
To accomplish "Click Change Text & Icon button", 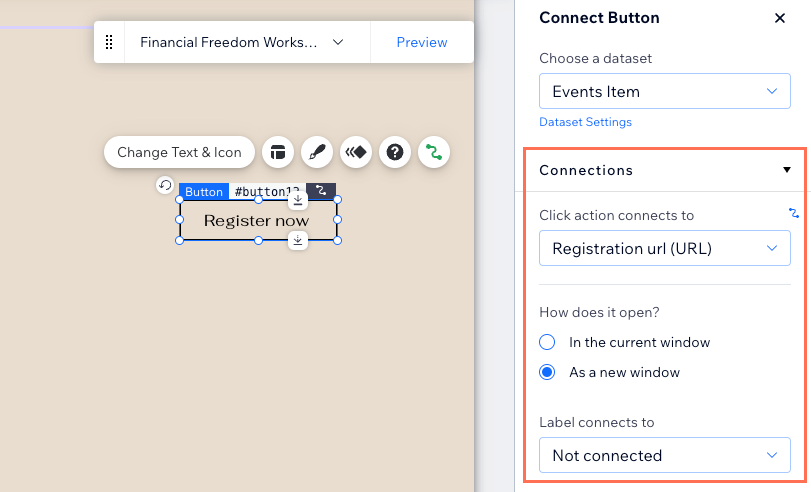I will click(x=179, y=152).
